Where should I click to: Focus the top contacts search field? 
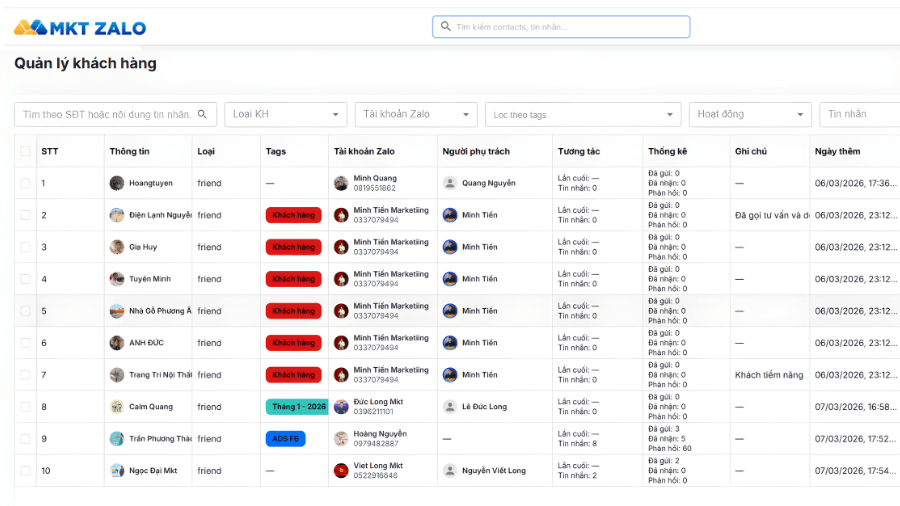tap(561, 27)
